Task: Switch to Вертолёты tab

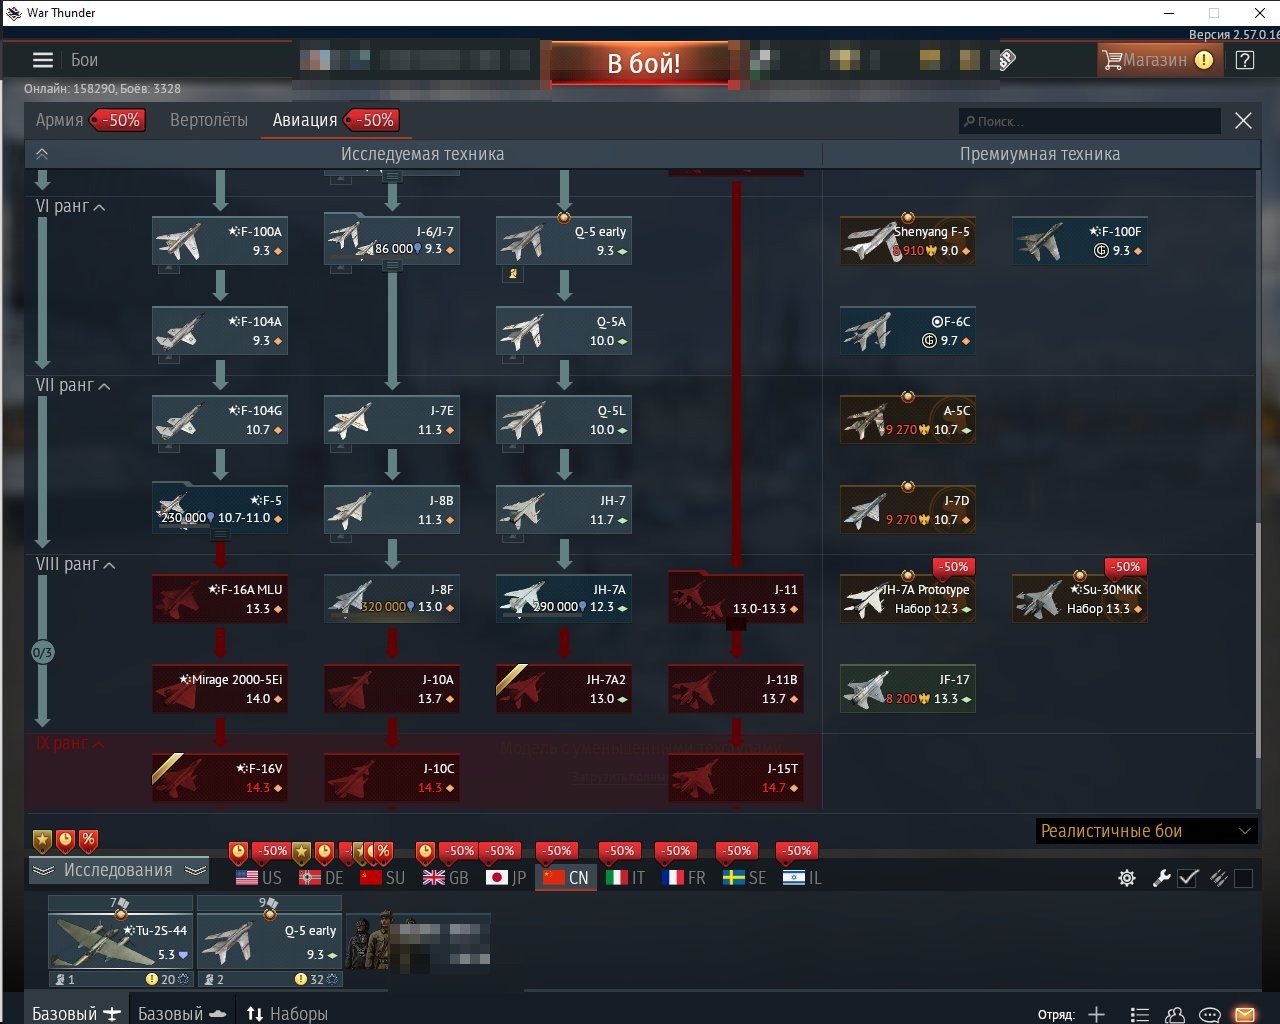Action: (209, 120)
